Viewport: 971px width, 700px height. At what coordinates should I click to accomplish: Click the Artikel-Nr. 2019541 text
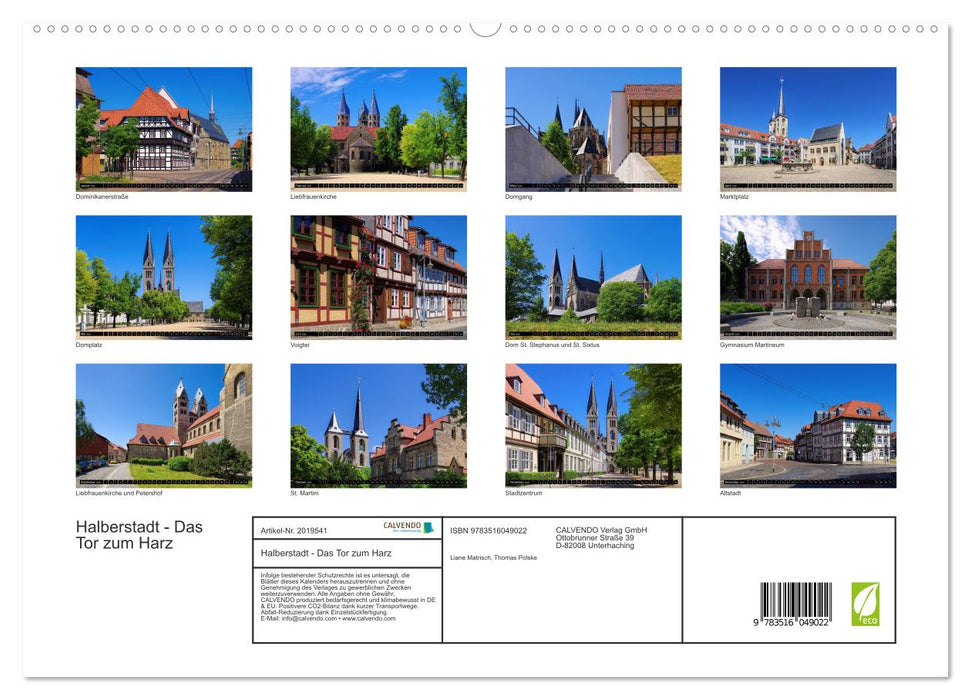click(296, 531)
